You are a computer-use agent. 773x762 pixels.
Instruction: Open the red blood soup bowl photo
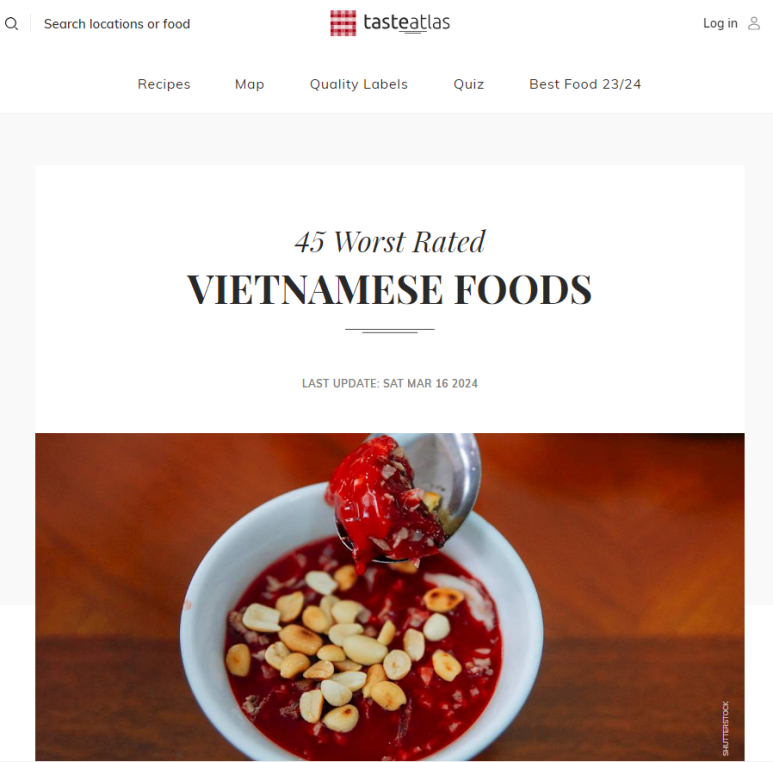389,597
